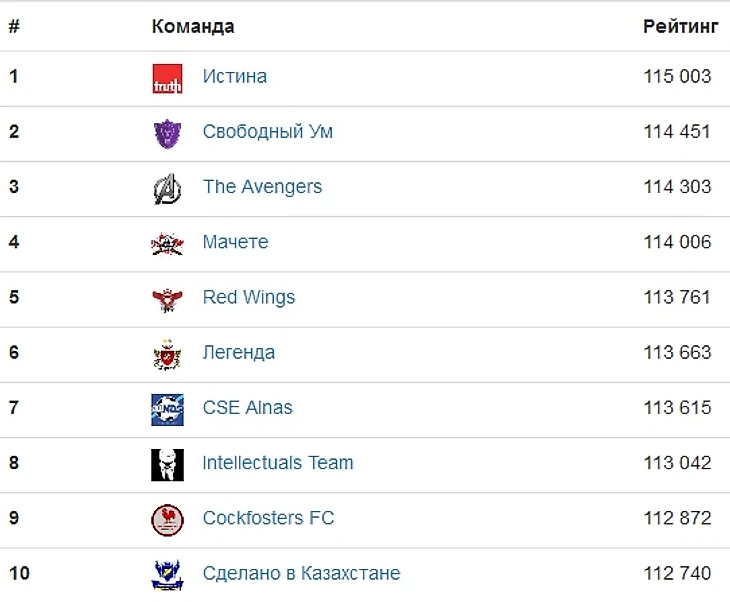Click the Свободный Ум purple logo
The height and width of the screenshot is (602, 730).
coord(167,133)
